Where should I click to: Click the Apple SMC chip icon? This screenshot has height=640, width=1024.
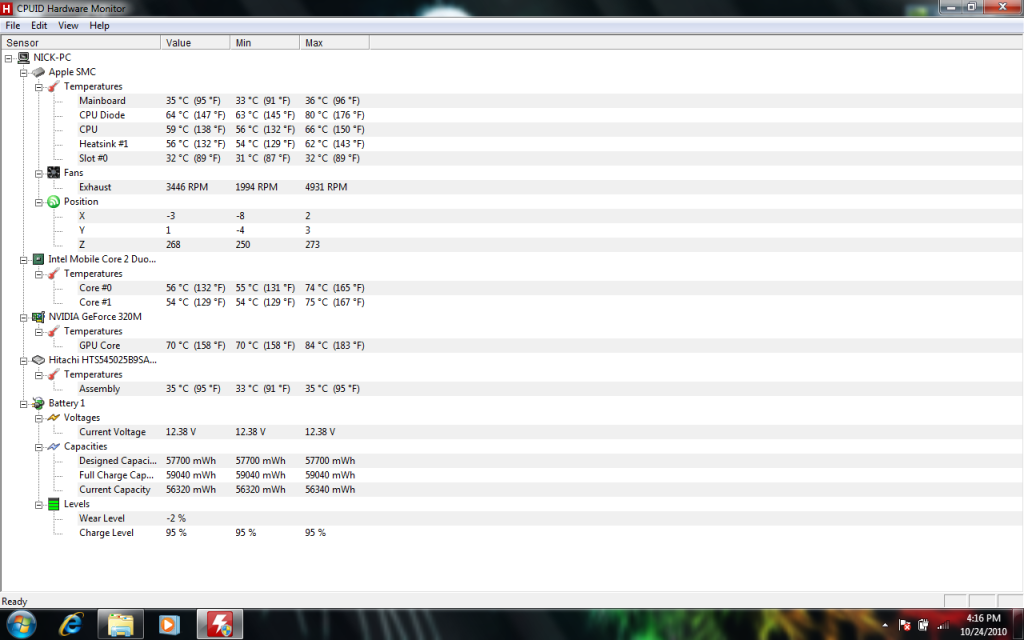pyautogui.click(x=39, y=72)
